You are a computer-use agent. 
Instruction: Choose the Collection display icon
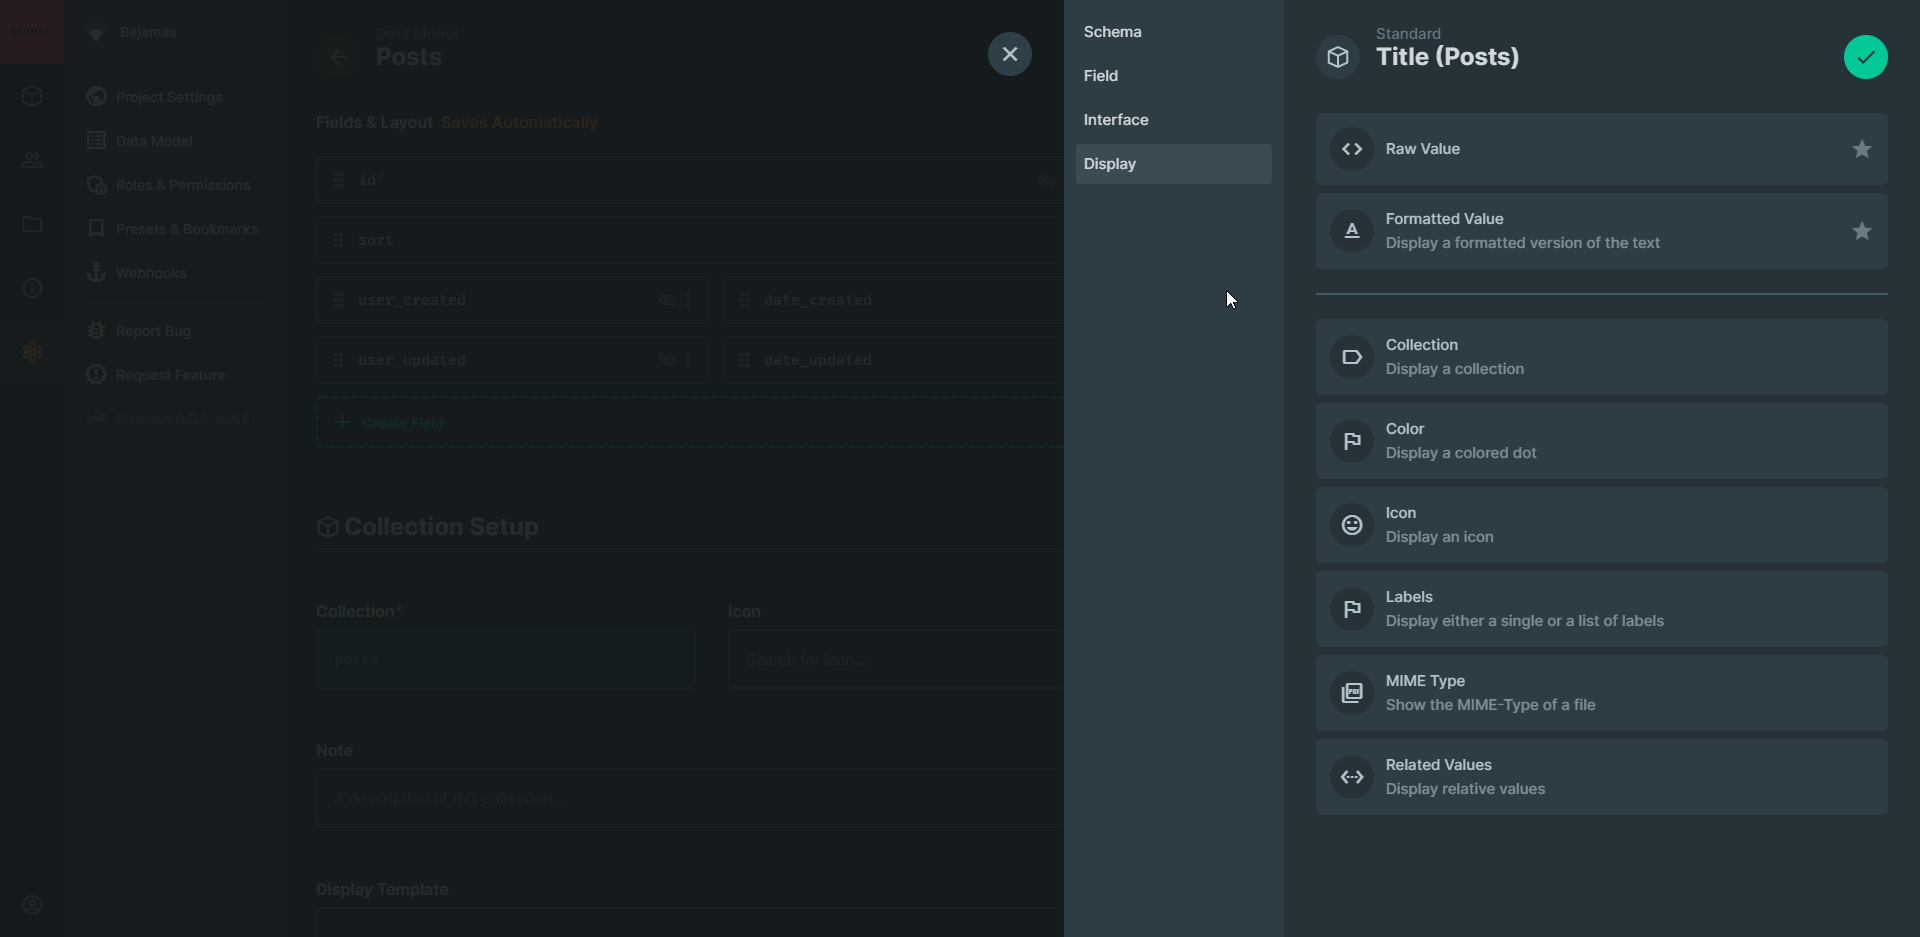[1352, 357]
